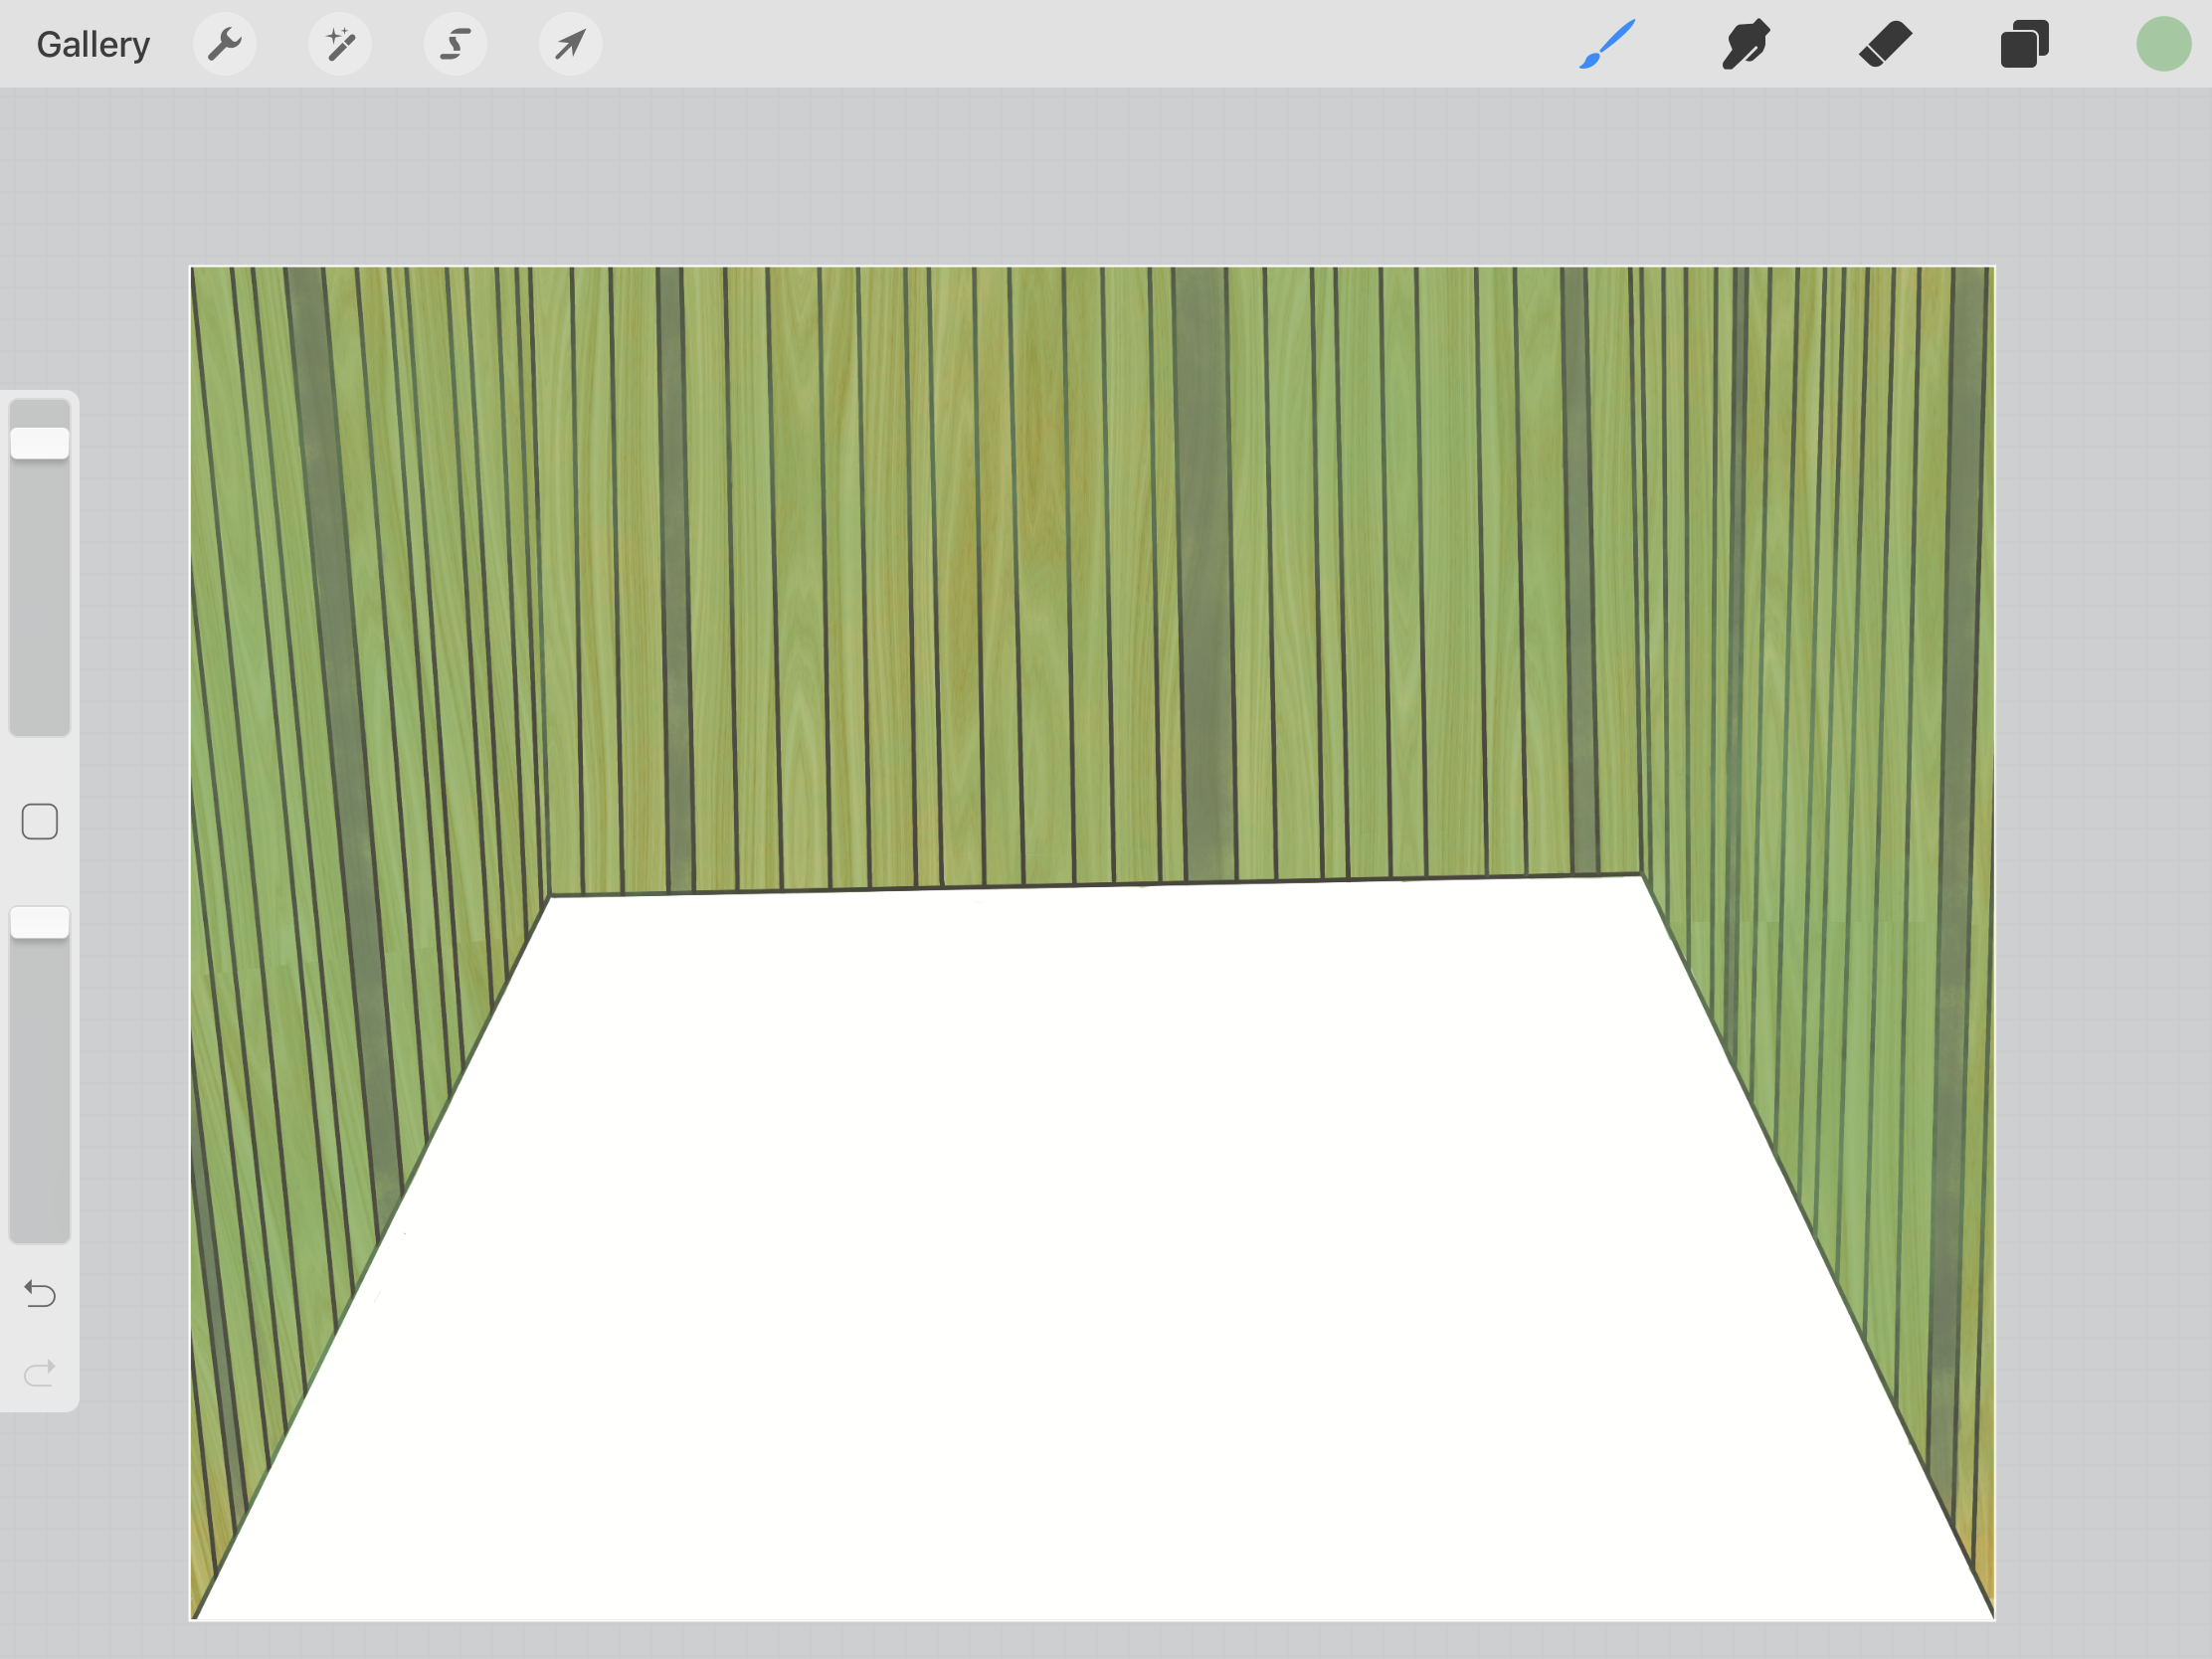
Task: Select the Smudge finger tool
Action: point(1746,44)
